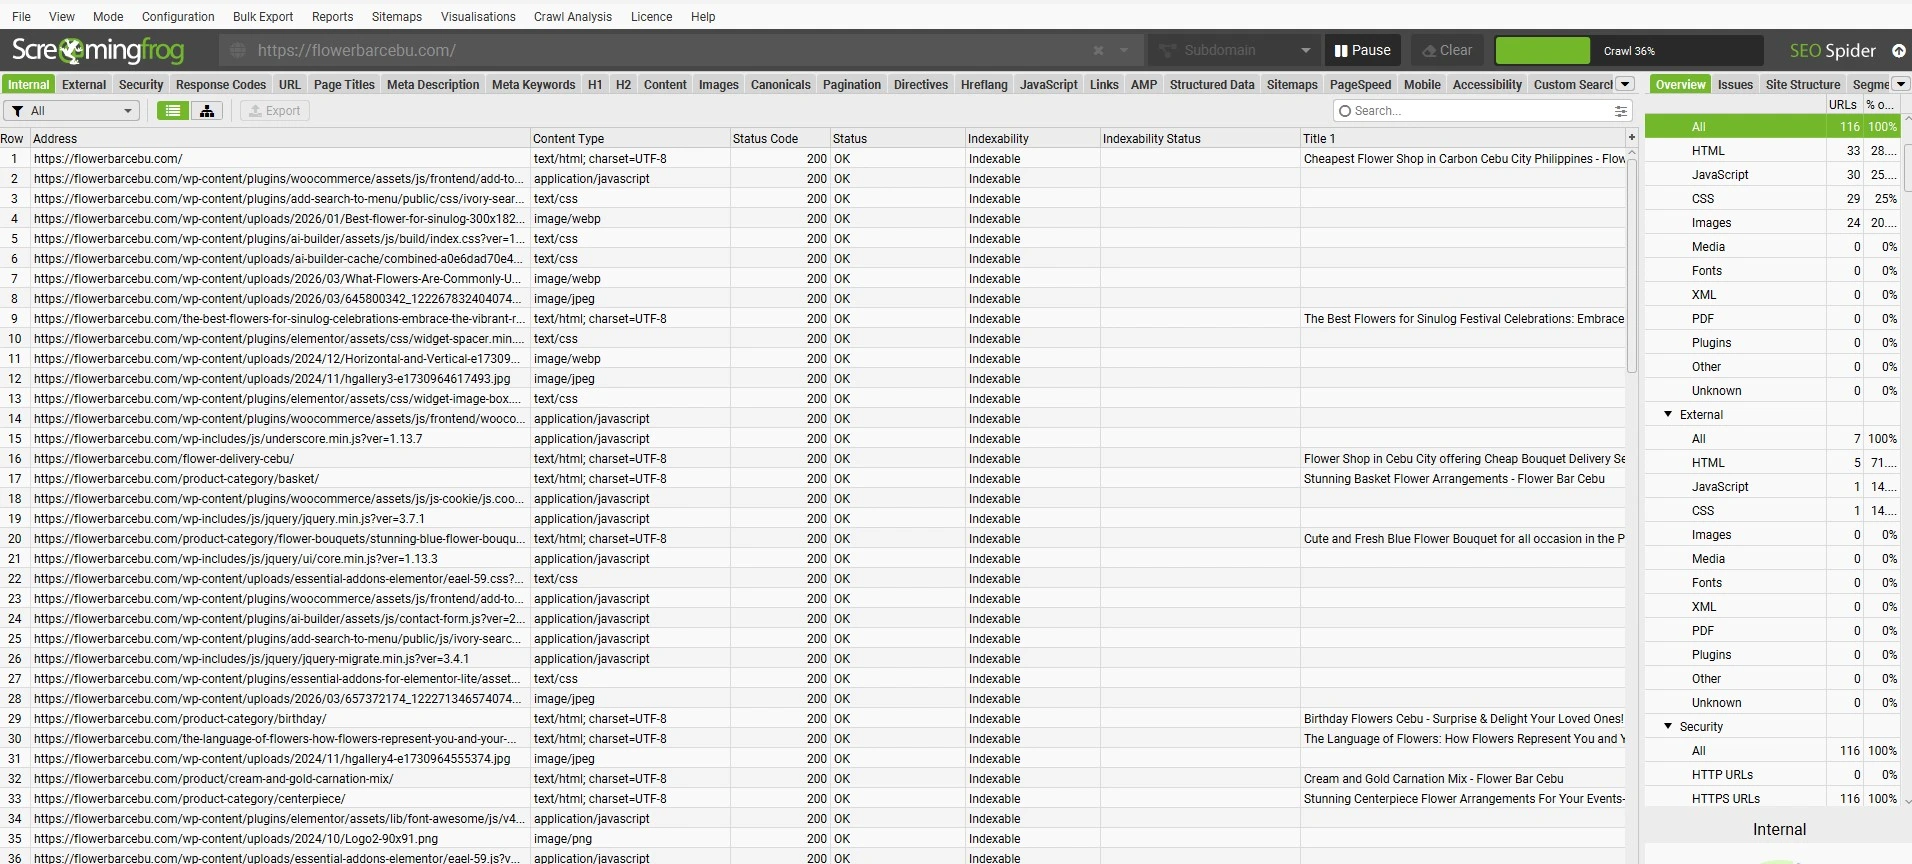Click the 'Birthday Flowers Cebu' title cell
The height and width of the screenshot is (864, 1912).
[1462, 718]
